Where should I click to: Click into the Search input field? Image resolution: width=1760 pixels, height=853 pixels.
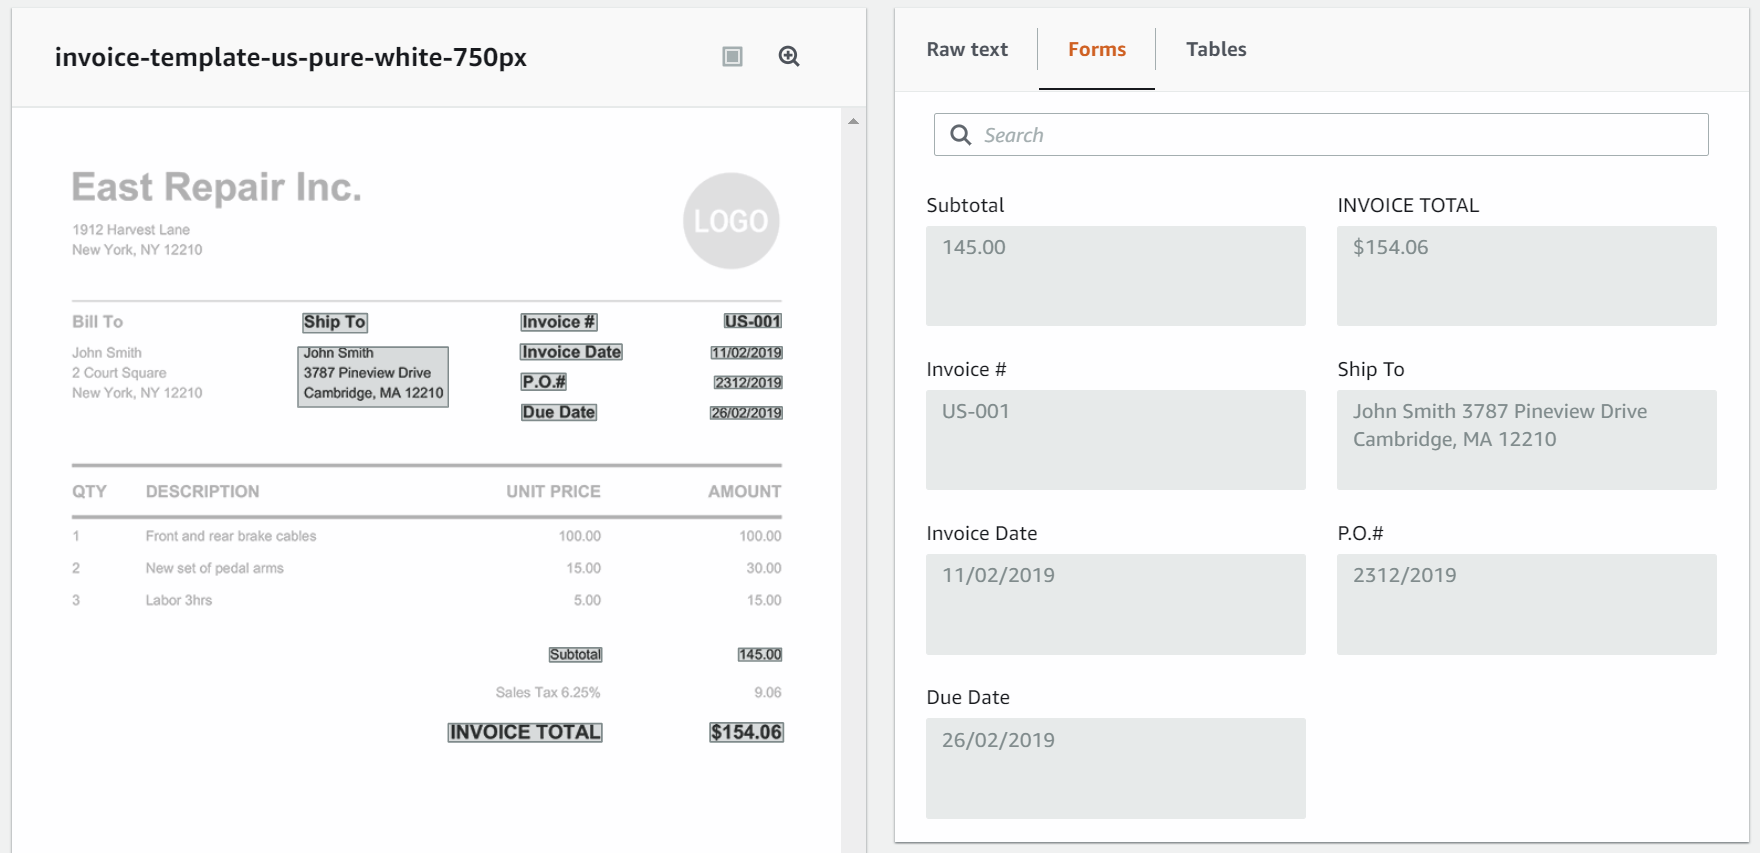tap(1321, 135)
